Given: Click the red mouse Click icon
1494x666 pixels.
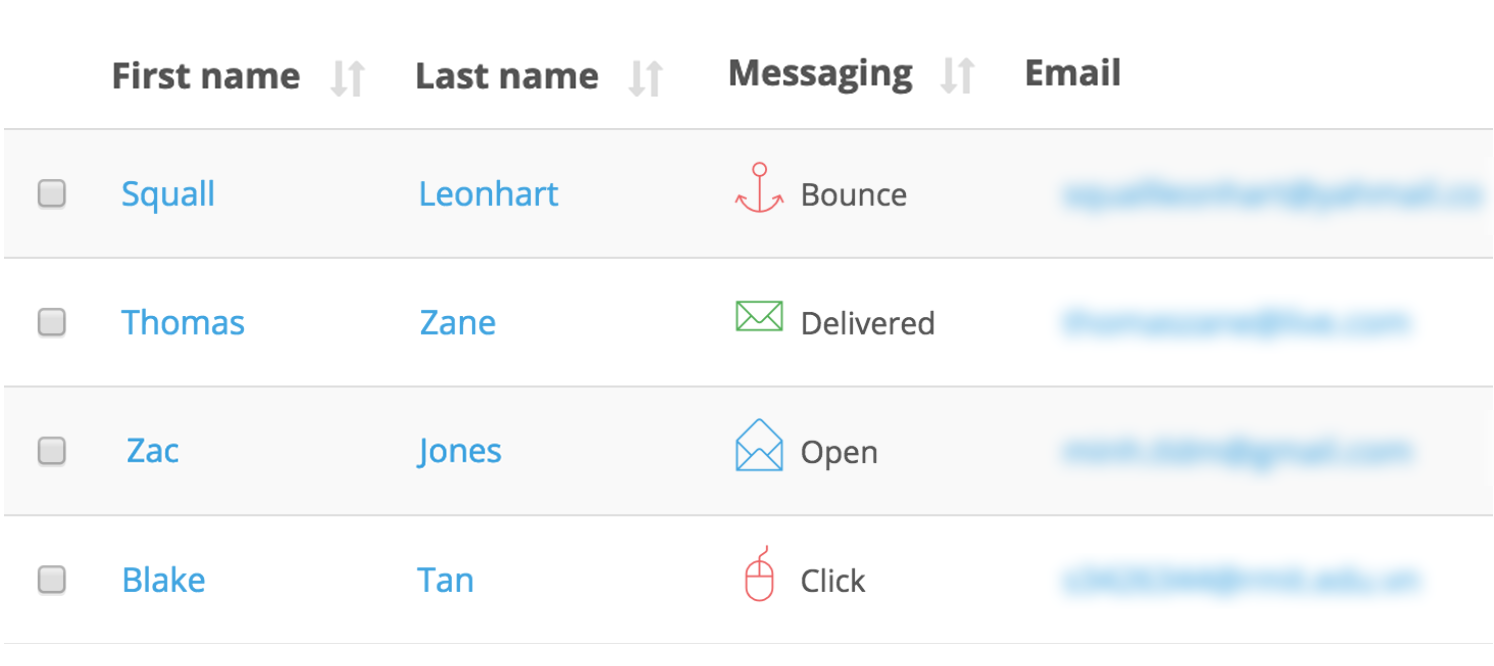Looking at the screenshot, I should coord(760,575).
